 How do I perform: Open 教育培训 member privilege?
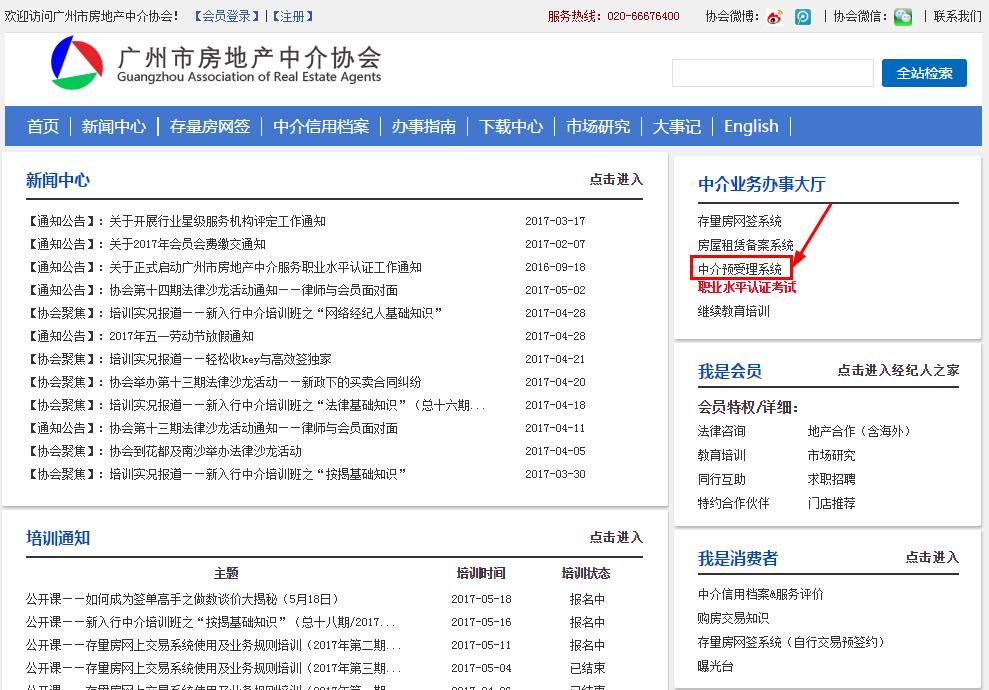point(722,455)
